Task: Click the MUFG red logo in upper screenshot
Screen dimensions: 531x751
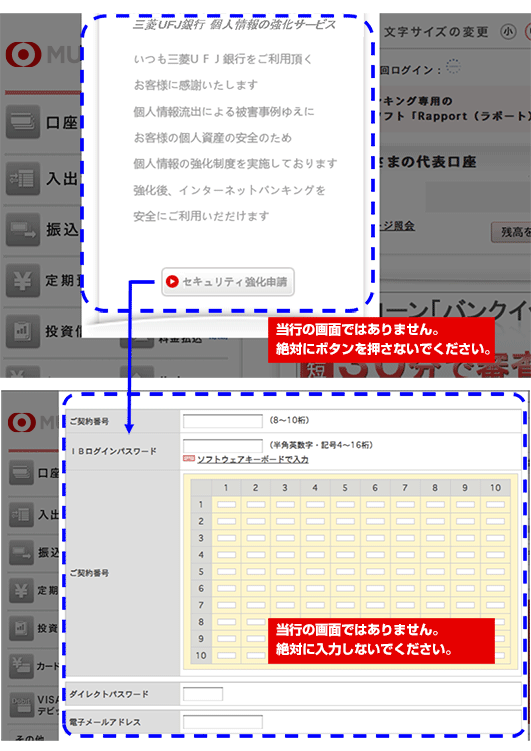Action: coord(23,54)
